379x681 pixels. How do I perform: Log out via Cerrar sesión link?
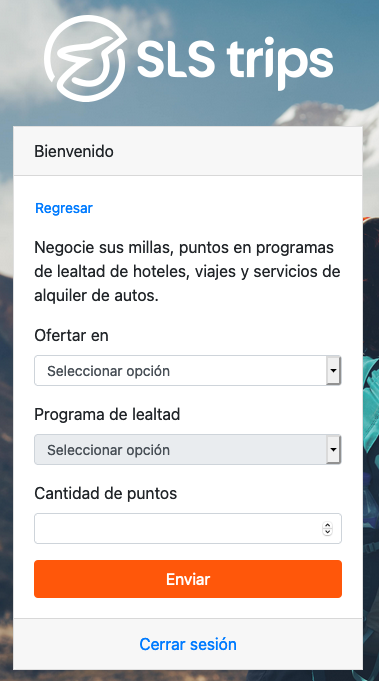point(188,644)
